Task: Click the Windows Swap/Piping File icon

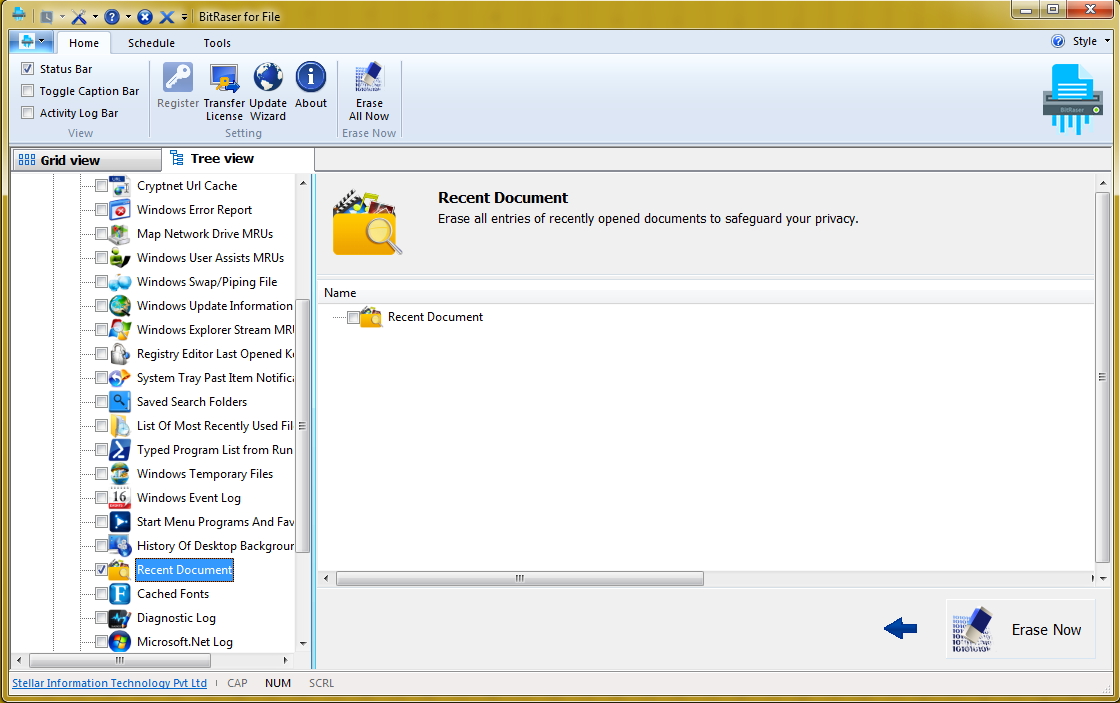Action: click(x=120, y=282)
